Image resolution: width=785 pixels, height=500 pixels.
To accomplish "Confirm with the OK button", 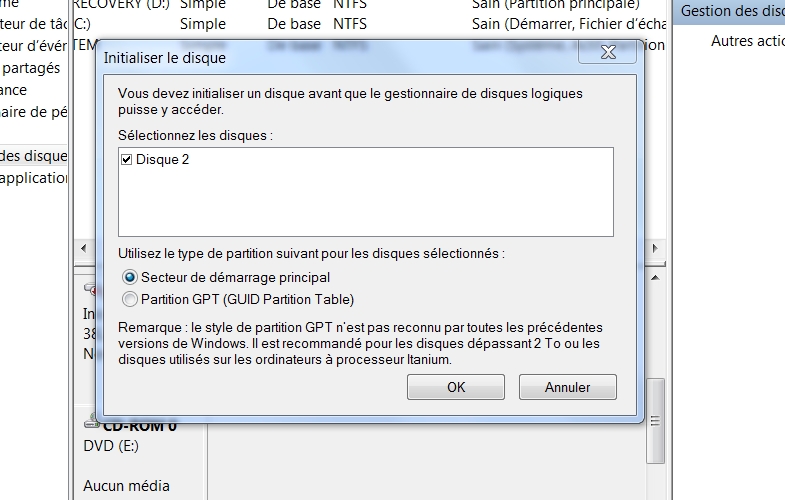I will click(456, 387).
